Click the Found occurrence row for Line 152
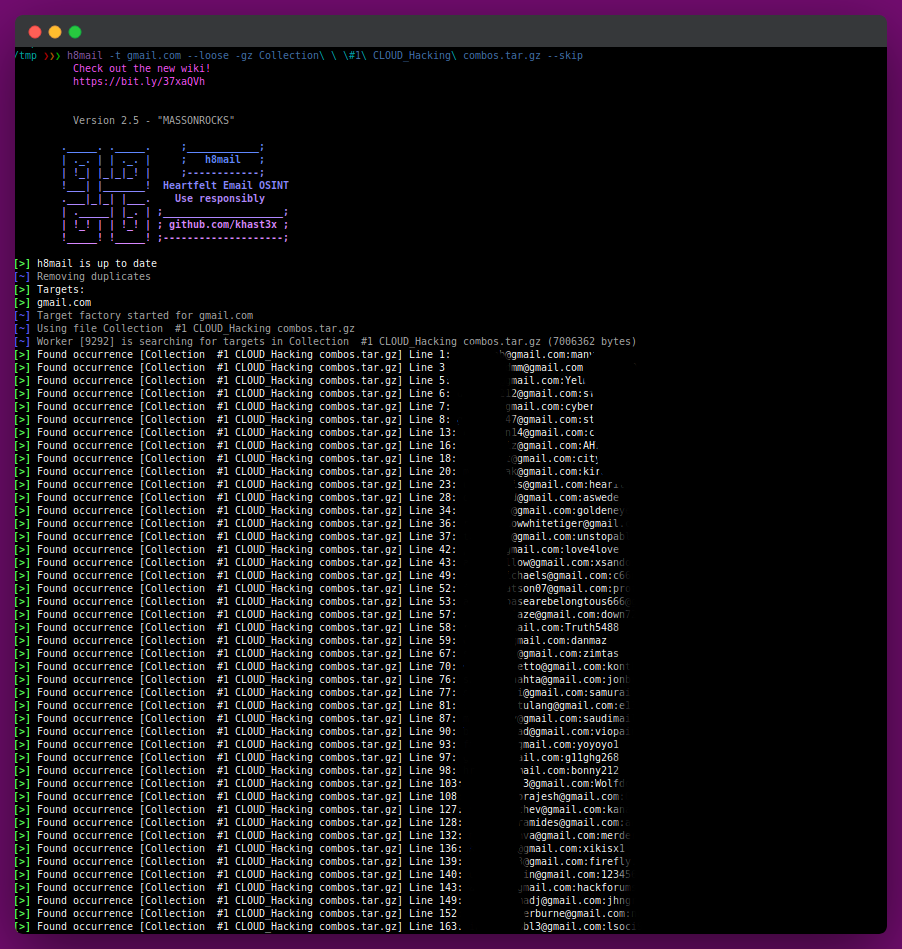902x949 pixels. pos(323,914)
